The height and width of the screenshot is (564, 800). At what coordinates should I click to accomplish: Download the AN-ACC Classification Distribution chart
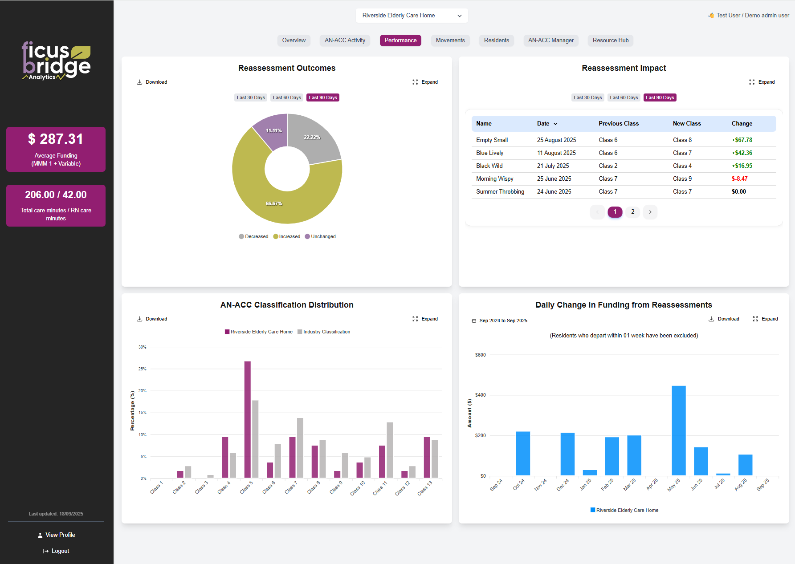point(151,319)
